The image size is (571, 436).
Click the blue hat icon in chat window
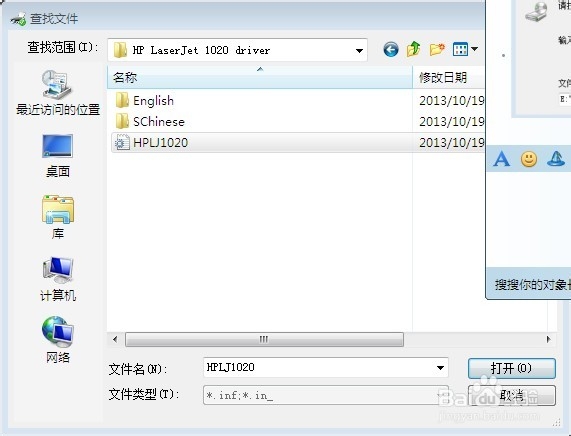[x=556, y=159]
